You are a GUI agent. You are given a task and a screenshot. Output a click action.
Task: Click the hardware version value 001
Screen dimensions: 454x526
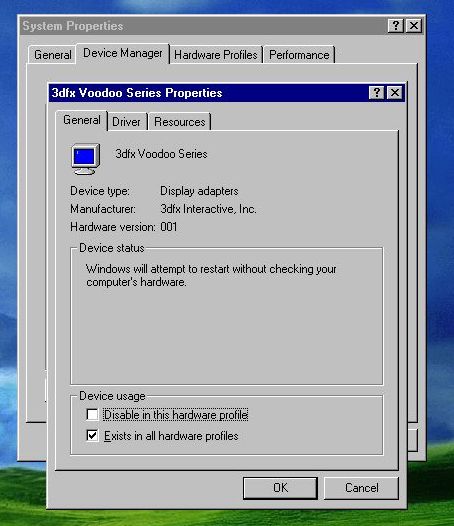coord(168,227)
